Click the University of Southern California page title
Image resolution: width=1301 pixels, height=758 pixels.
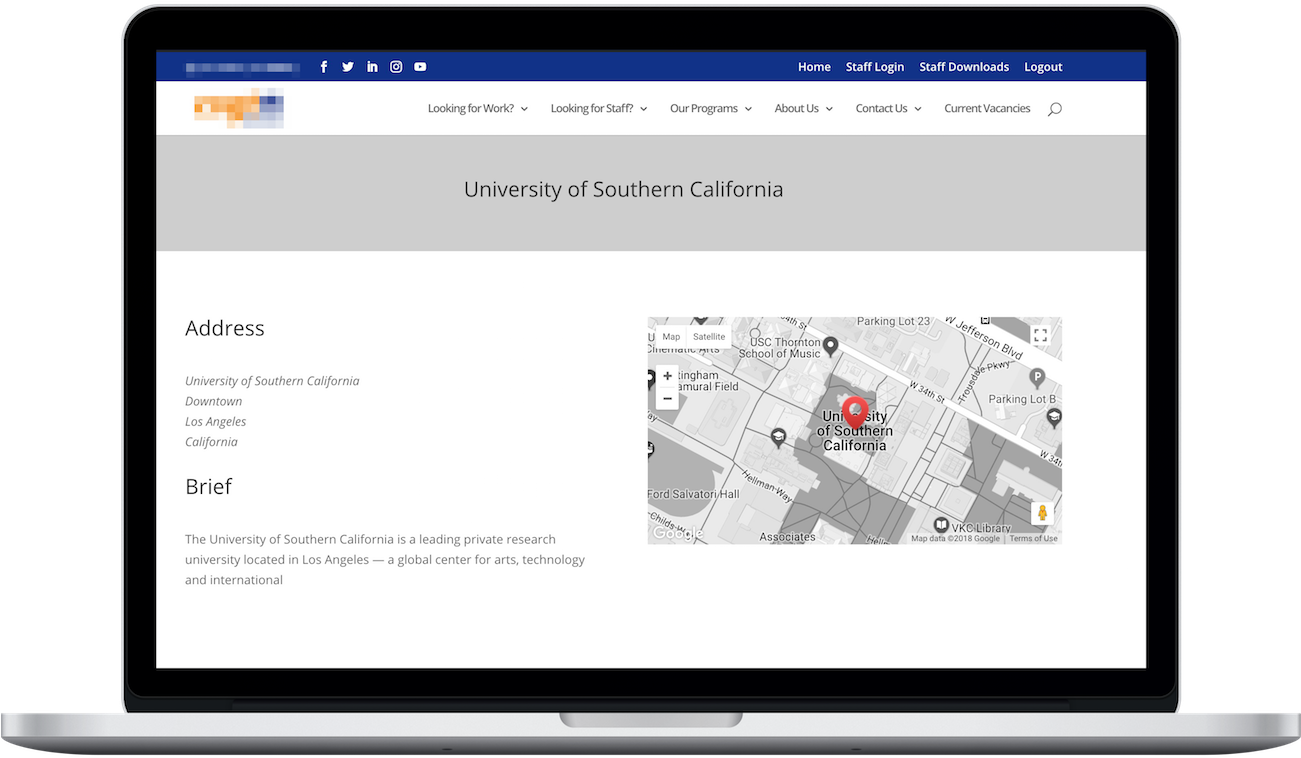tap(623, 189)
